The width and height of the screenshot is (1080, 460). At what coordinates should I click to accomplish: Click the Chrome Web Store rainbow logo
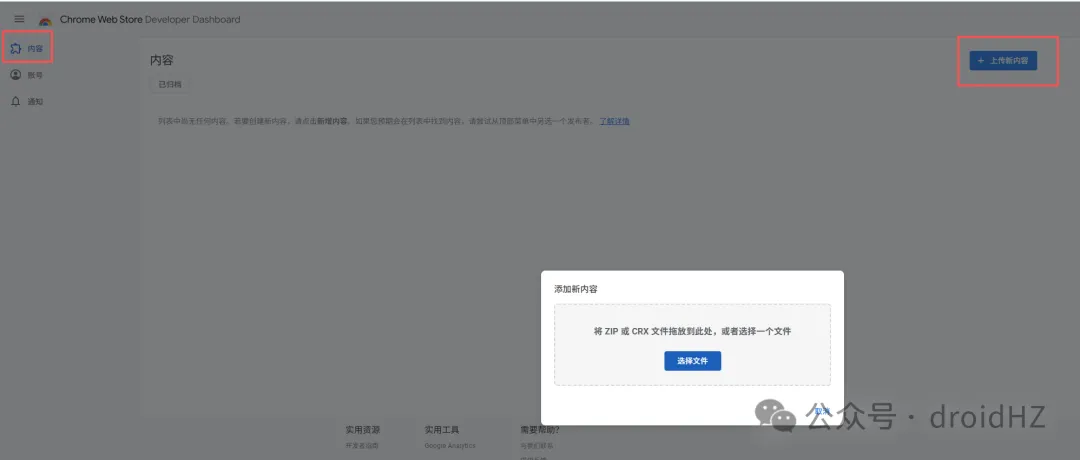pyautogui.click(x=45, y=21)
